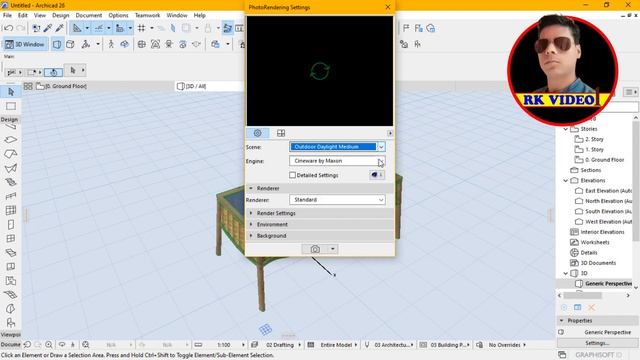Click the Undo arrow in the toolbar
Screen dimensions: 640x360
(8, 28)
